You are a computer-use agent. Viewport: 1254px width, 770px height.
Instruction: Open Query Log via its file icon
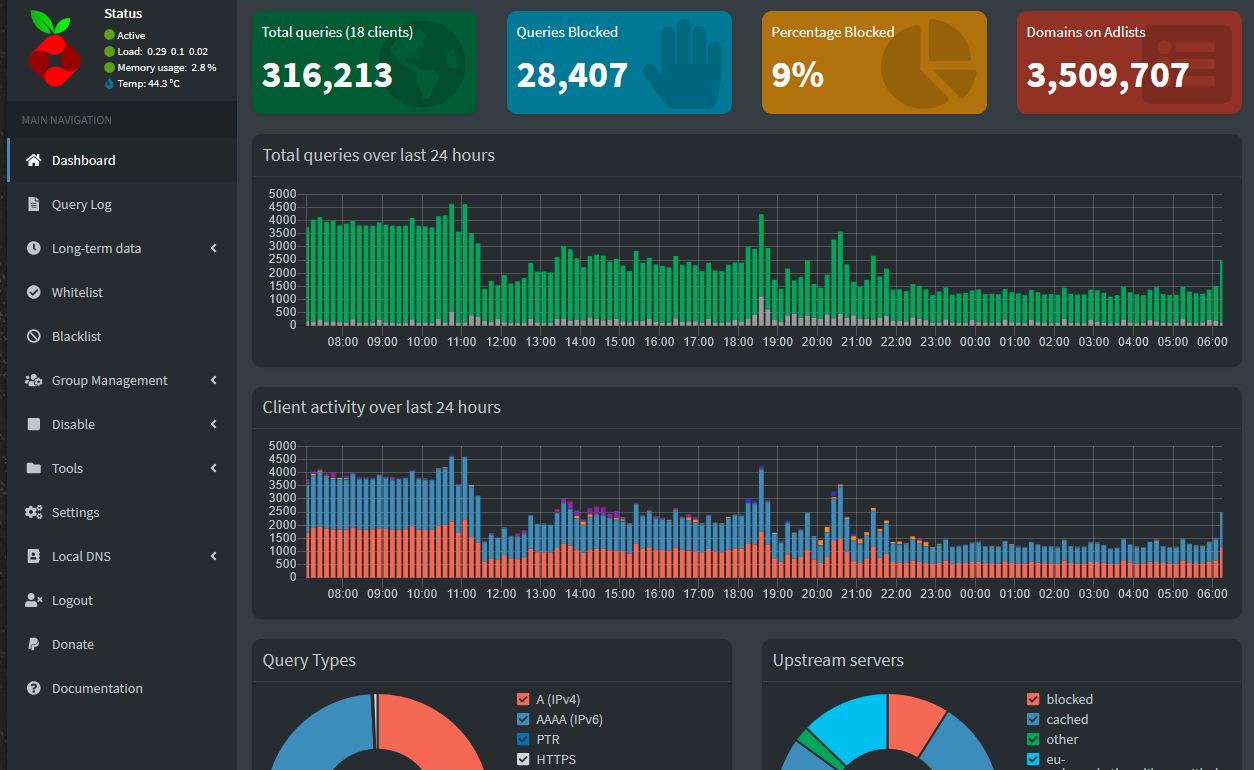30,204
